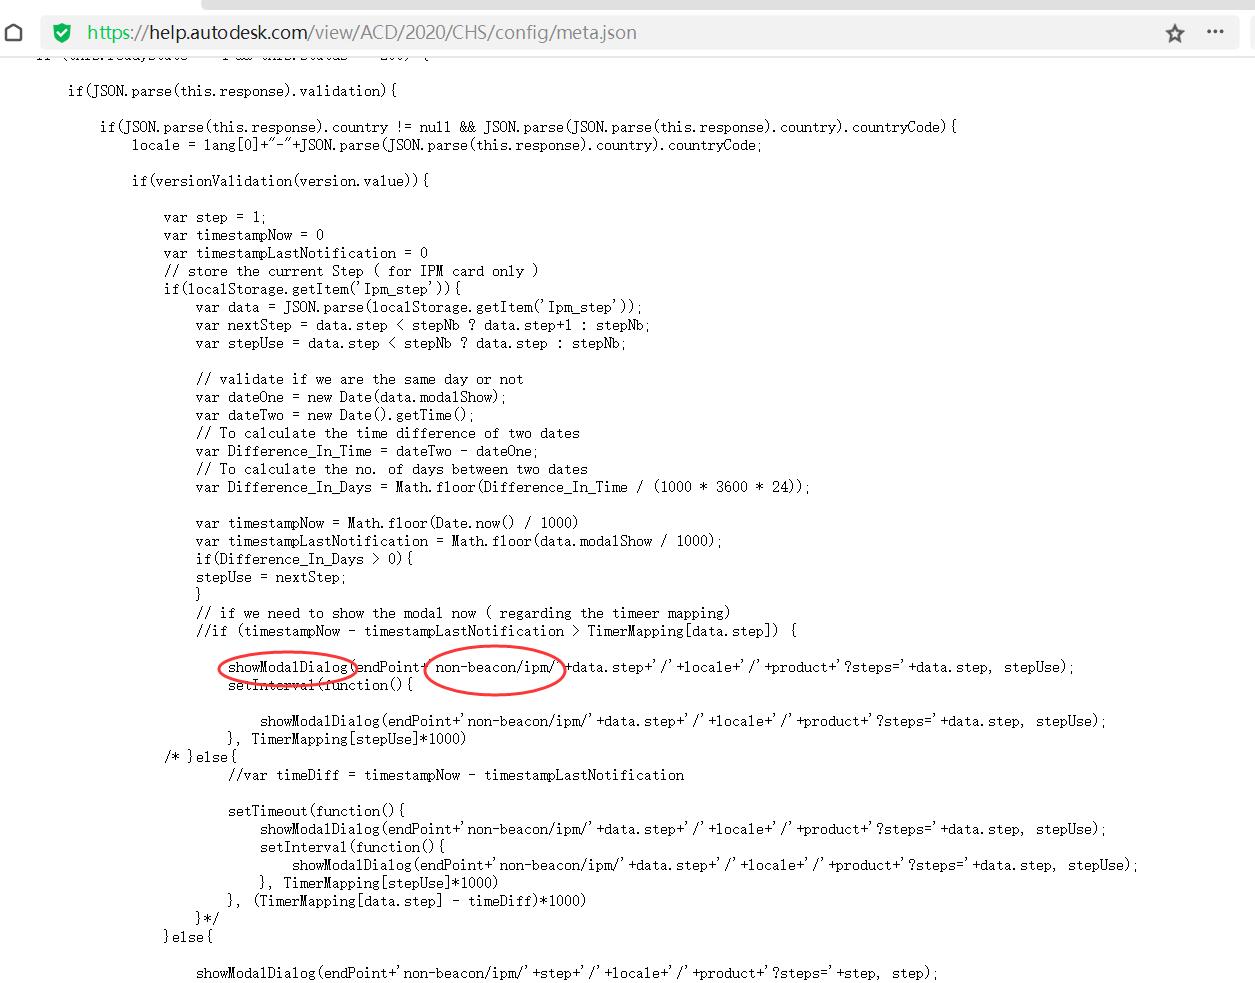Click the text 'var step = 1;'
The width and height of the screenshot is (1255, 983).
[x=215, y=217]
